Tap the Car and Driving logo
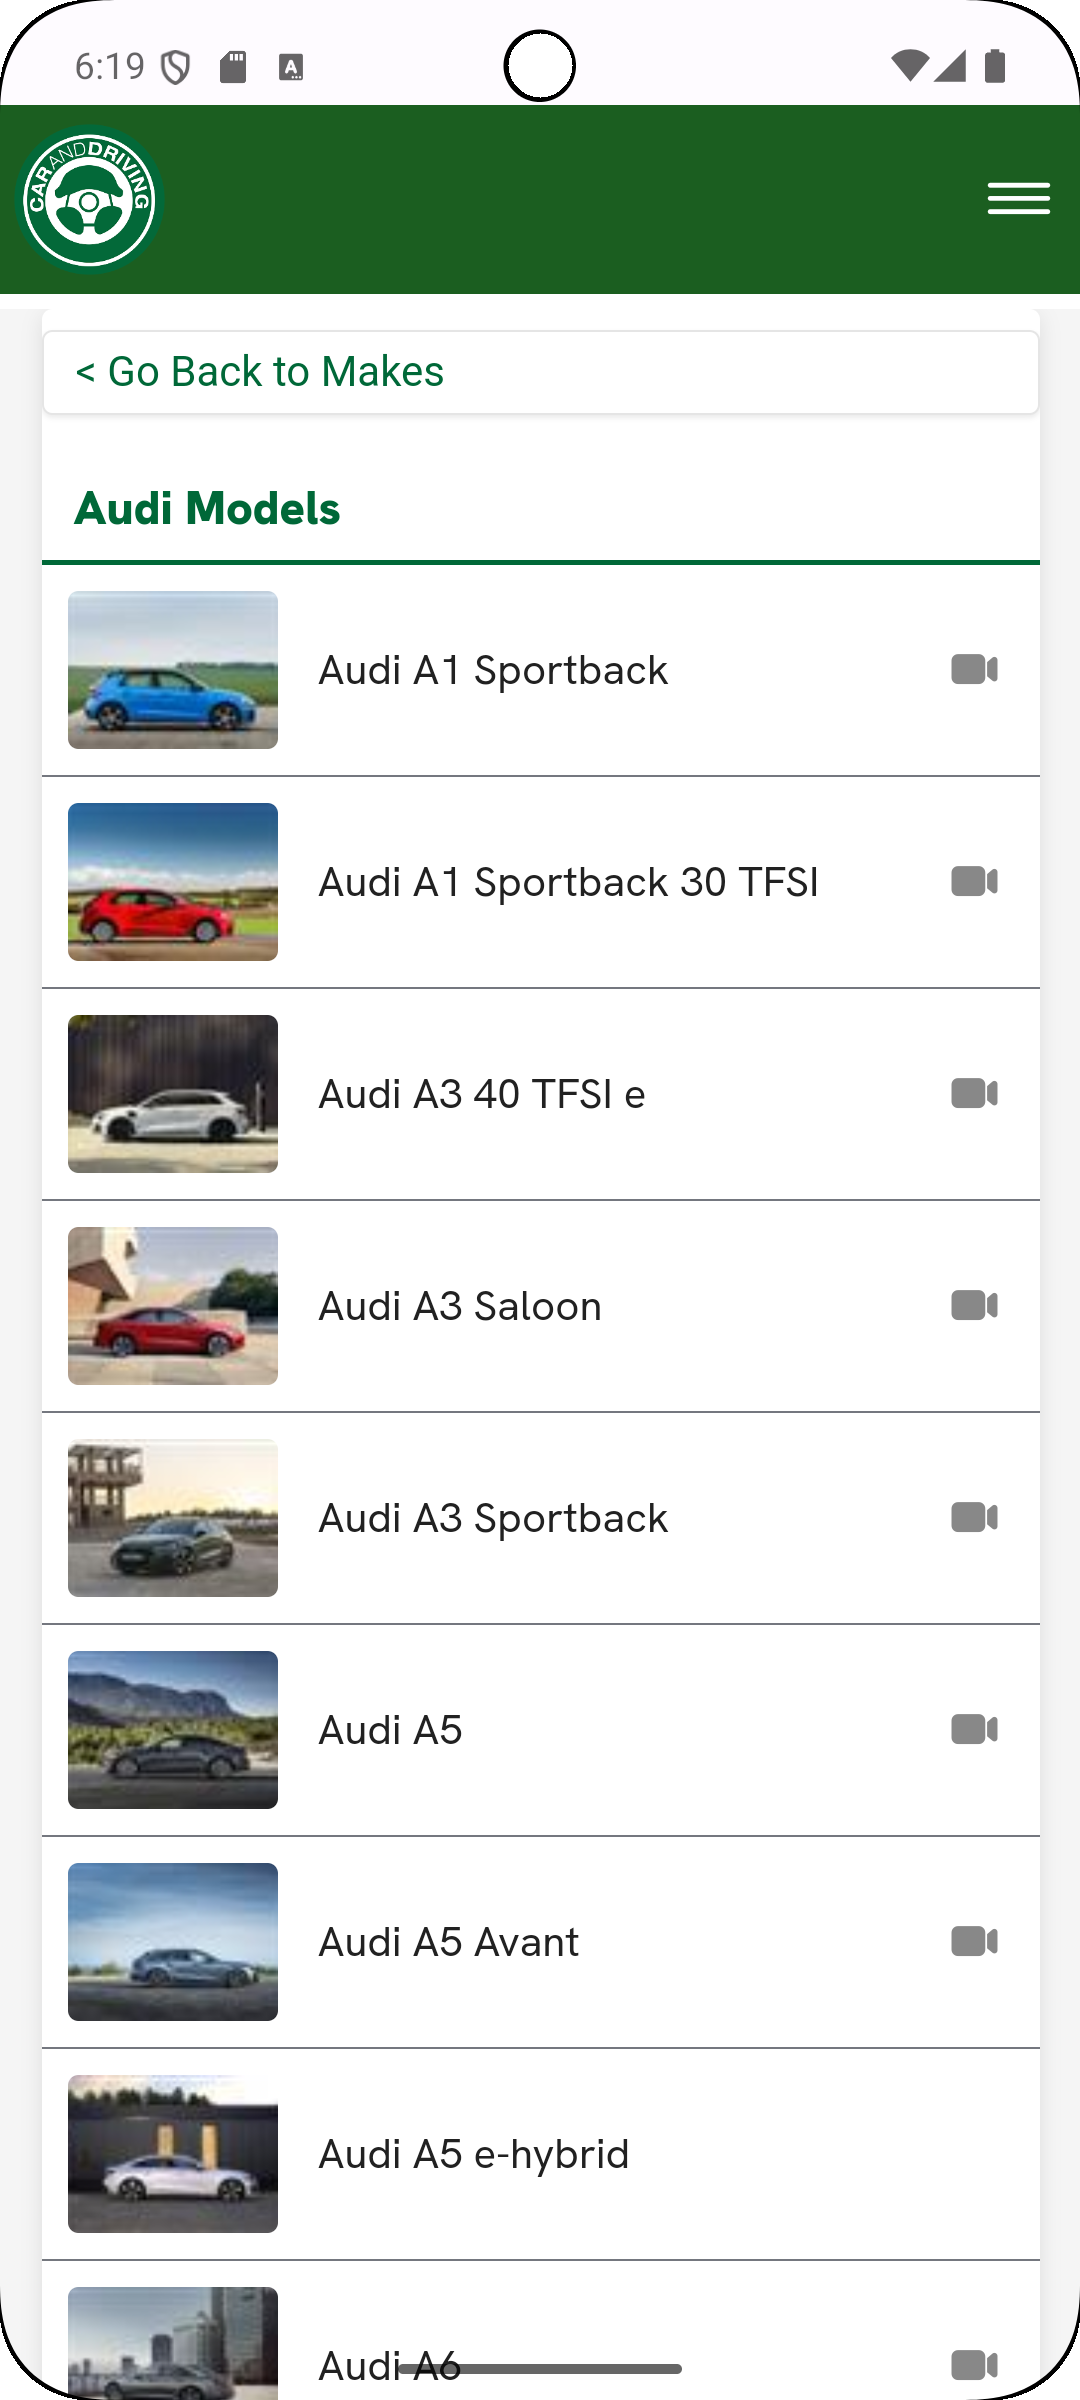 click(x=90, y=200)
